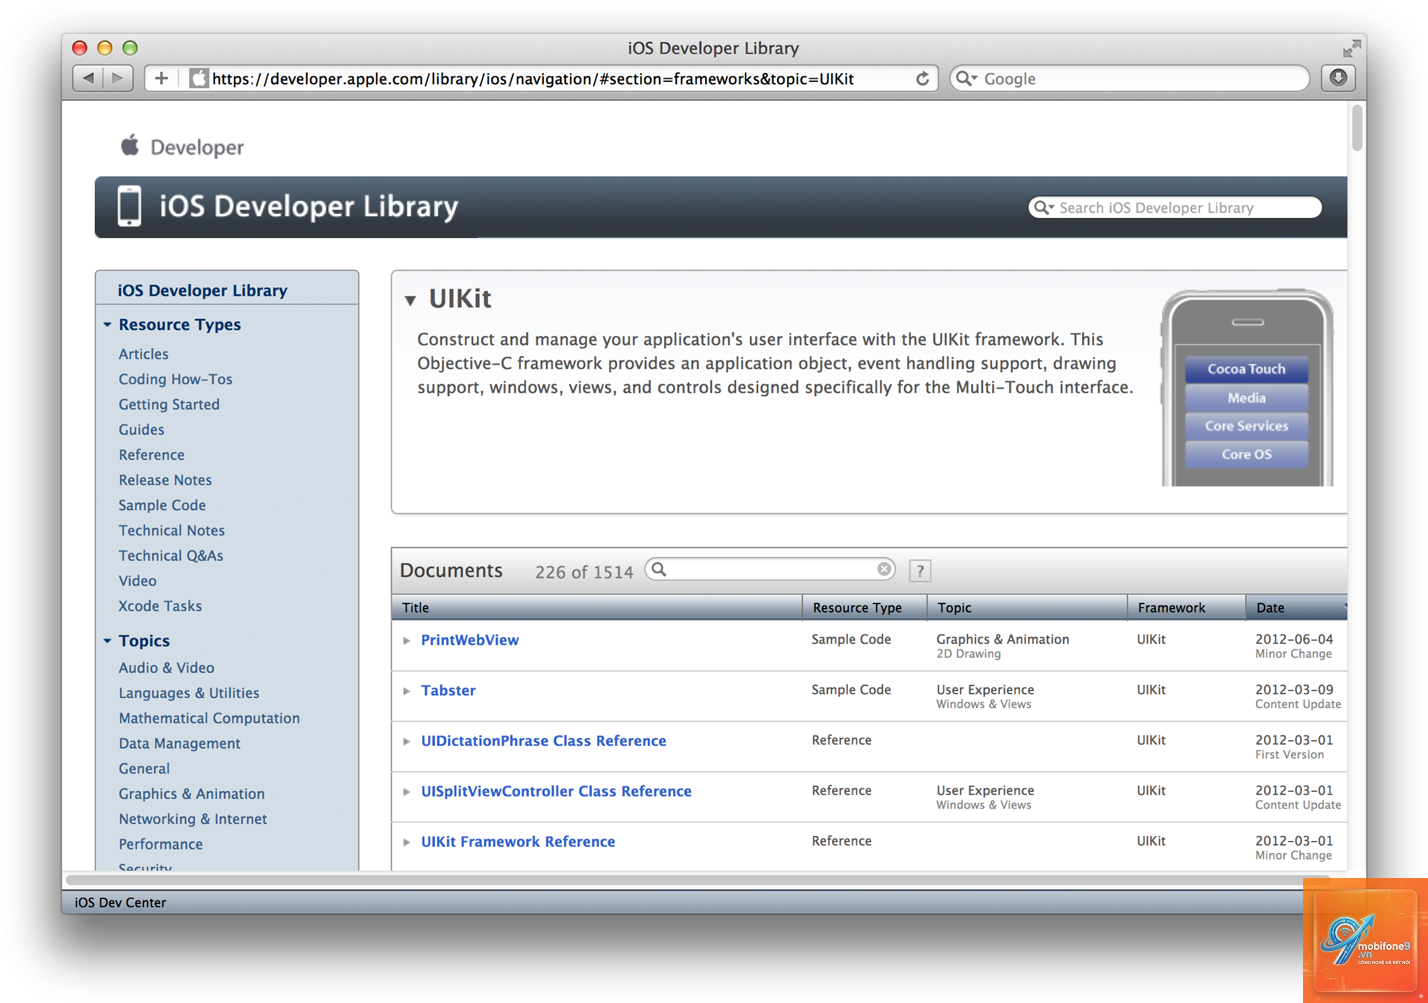The height and width of the screenshot is (1003, 1428).
Task: Open UIKit Framework Reference link
Action: (518, 842)
